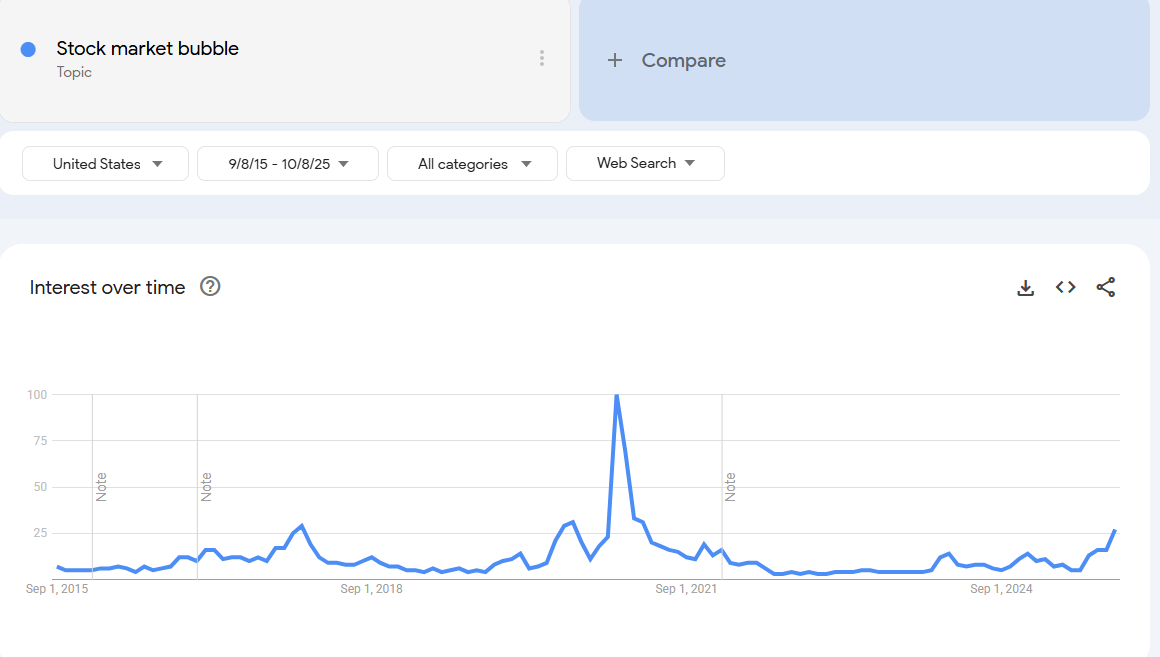
Task: Click the Interest over time heading
Action: coord(108,288)
